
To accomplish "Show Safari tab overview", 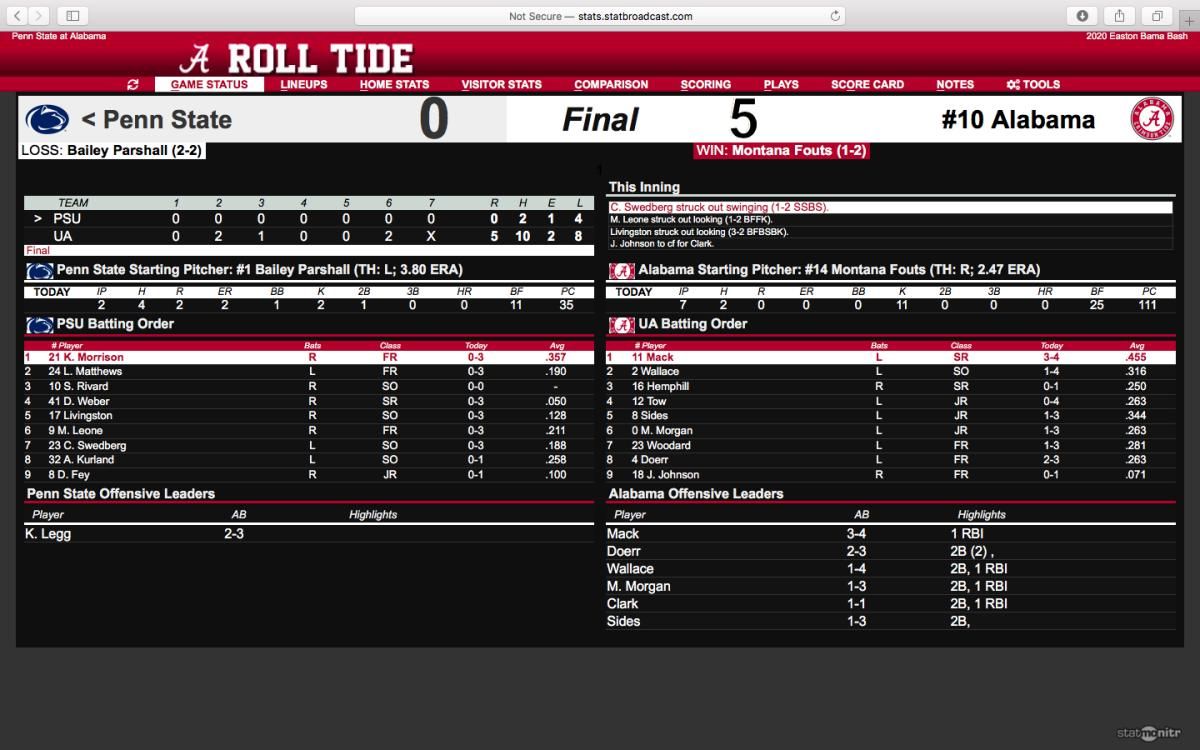I will pos(1157,16).
